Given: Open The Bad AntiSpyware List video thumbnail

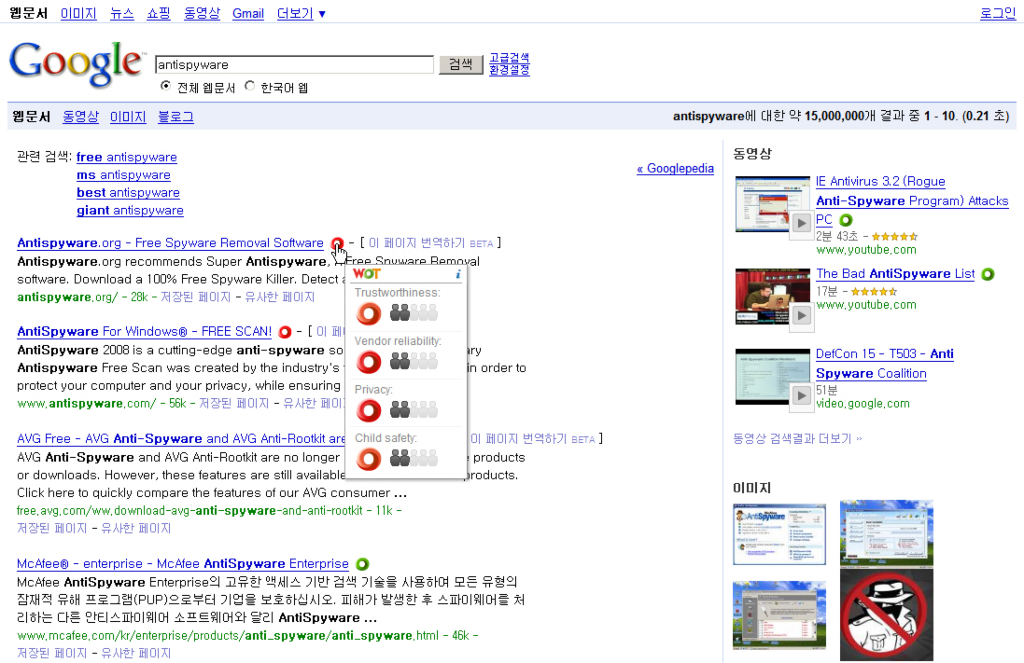Looking at the screenshot, I should pyautogui.click(x=772, y=297).
